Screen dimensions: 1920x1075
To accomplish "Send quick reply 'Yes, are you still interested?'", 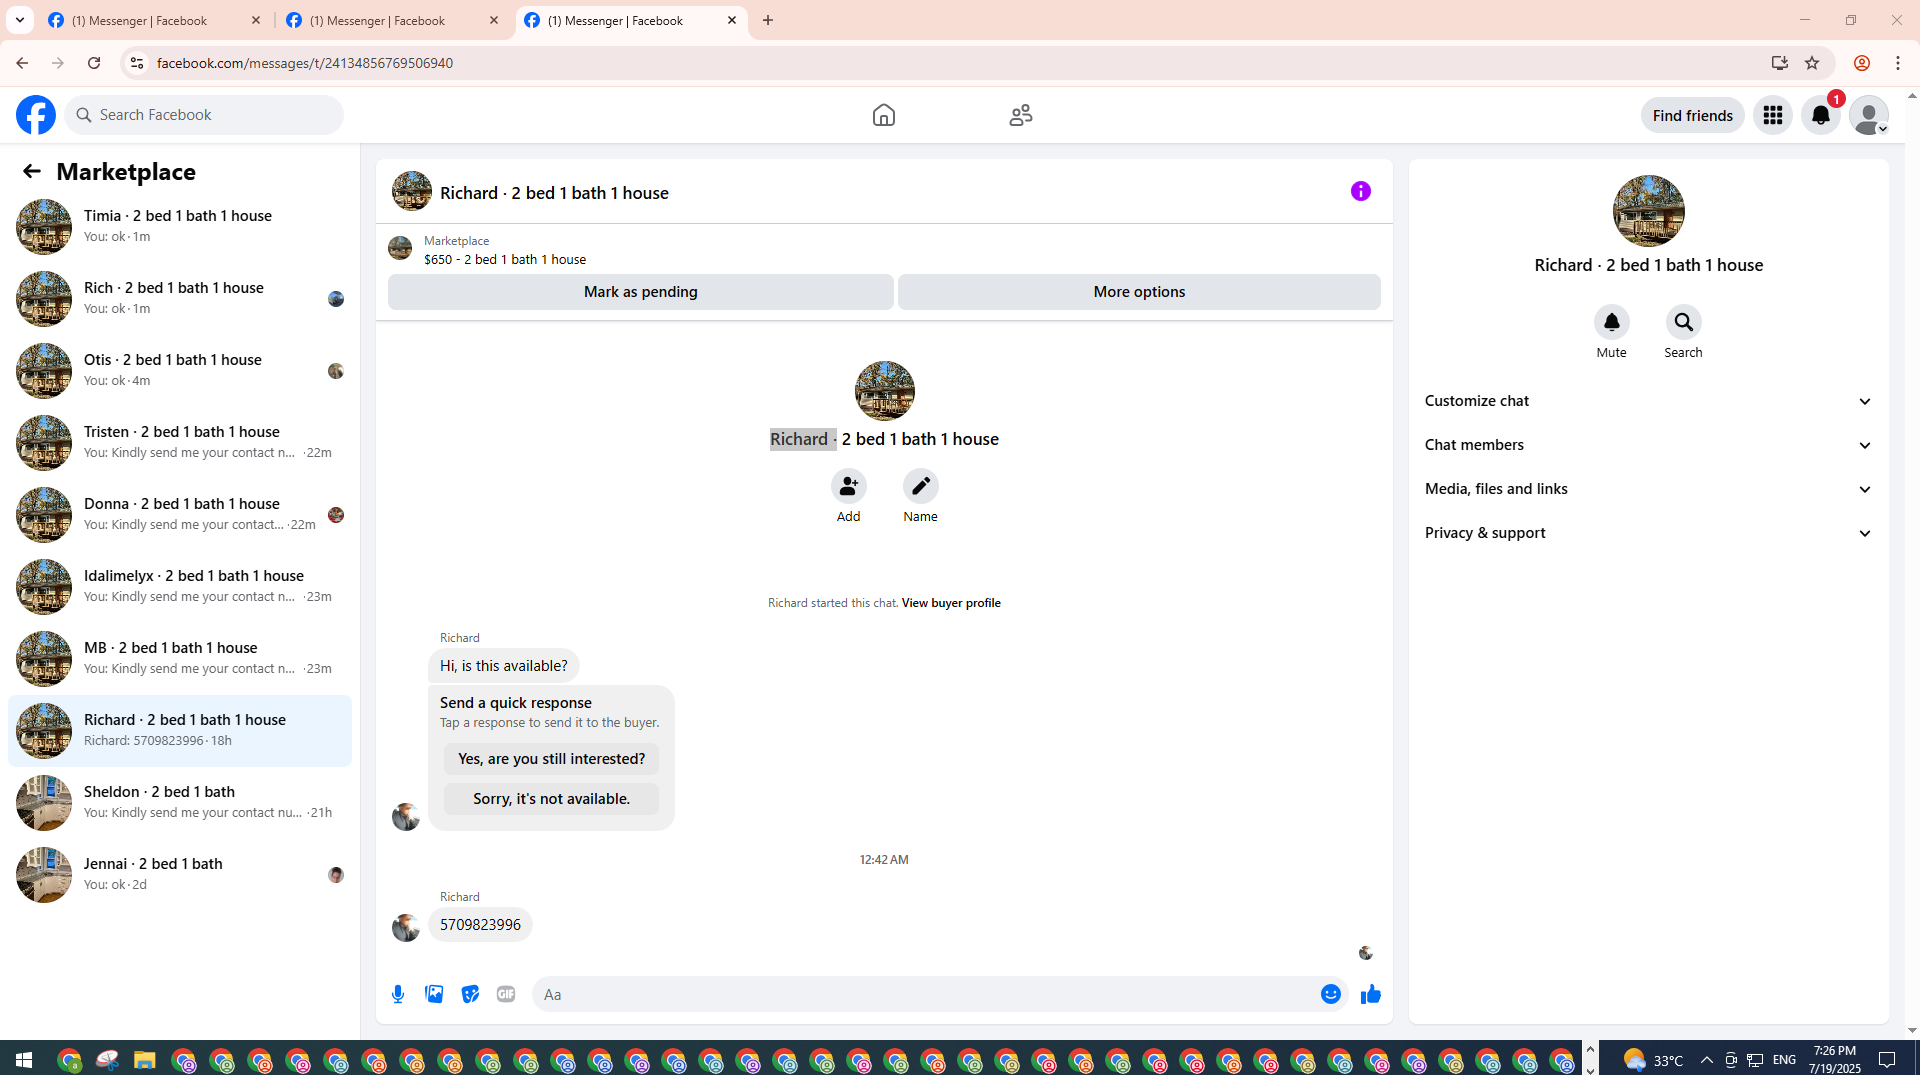I will [551, 759].
